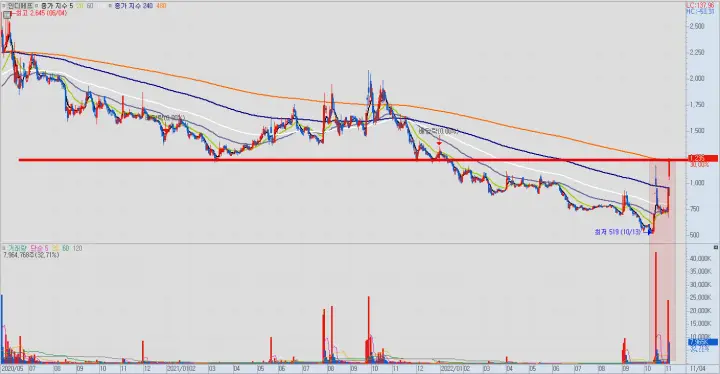The image size is (720, 374).
Task: Click the pink 단순 5 volume average legend
Action: pos(39,249)
